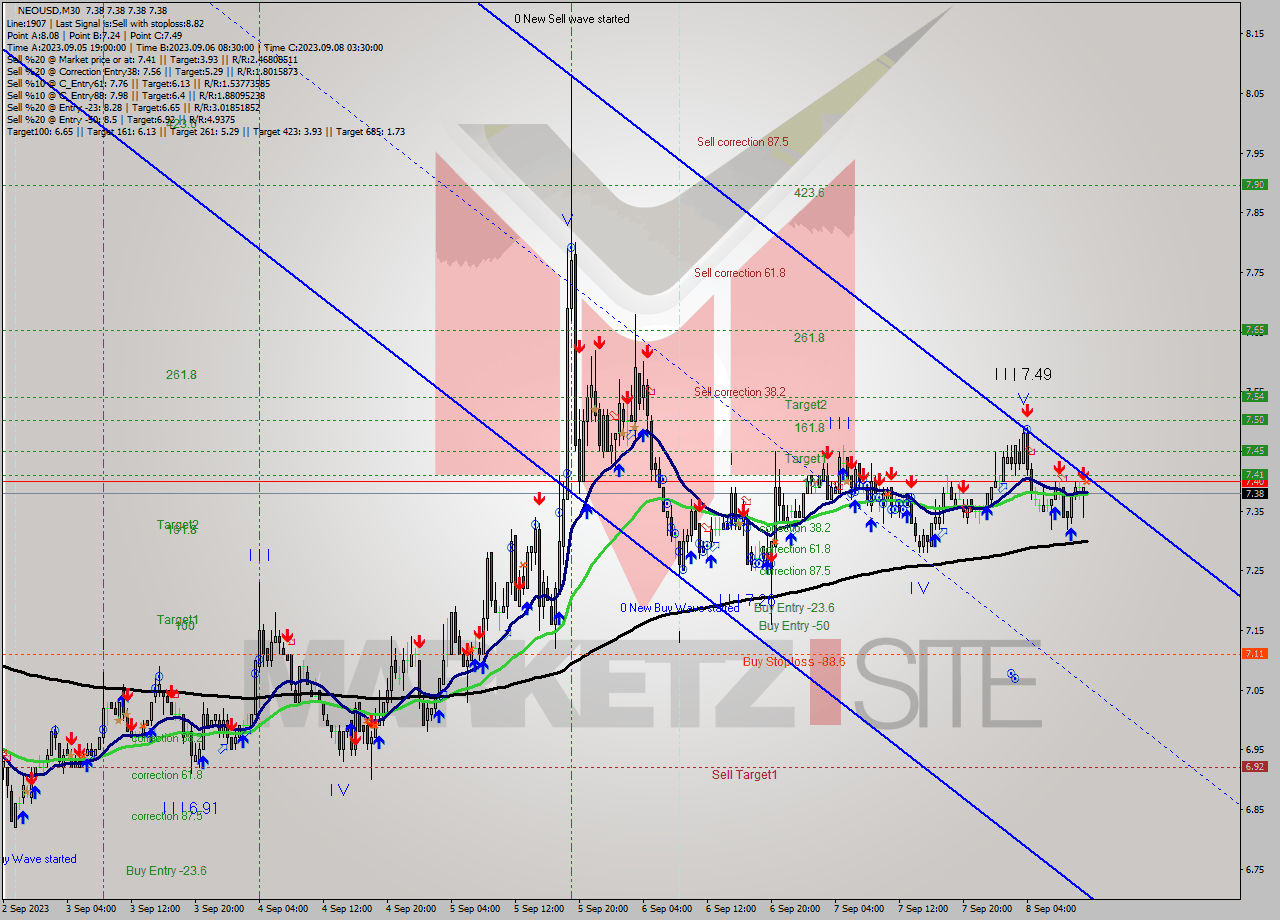Screen dimensions: 1280x920
Task: Click the '4 Sep 20:00' time axis label
Action: point(412,909)
